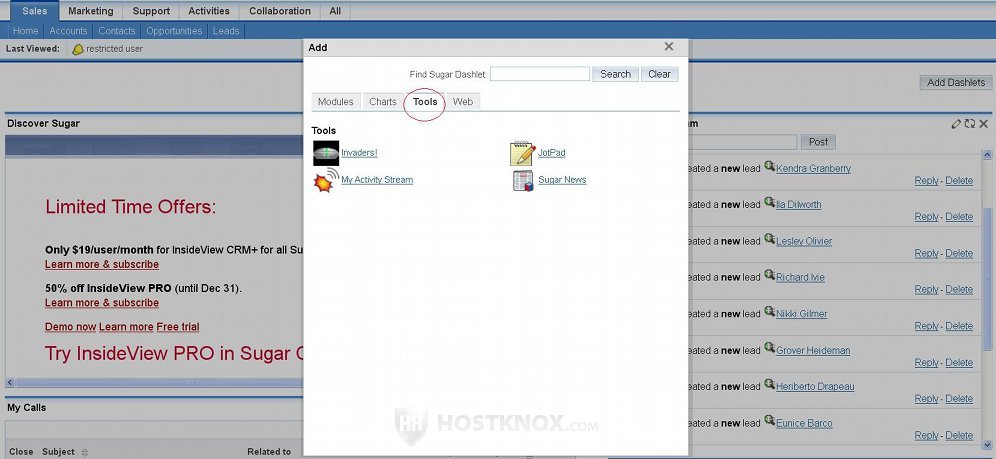Click the My Activity Stream icon
This screenshot has width=996, height=459.
click(326, 180)
